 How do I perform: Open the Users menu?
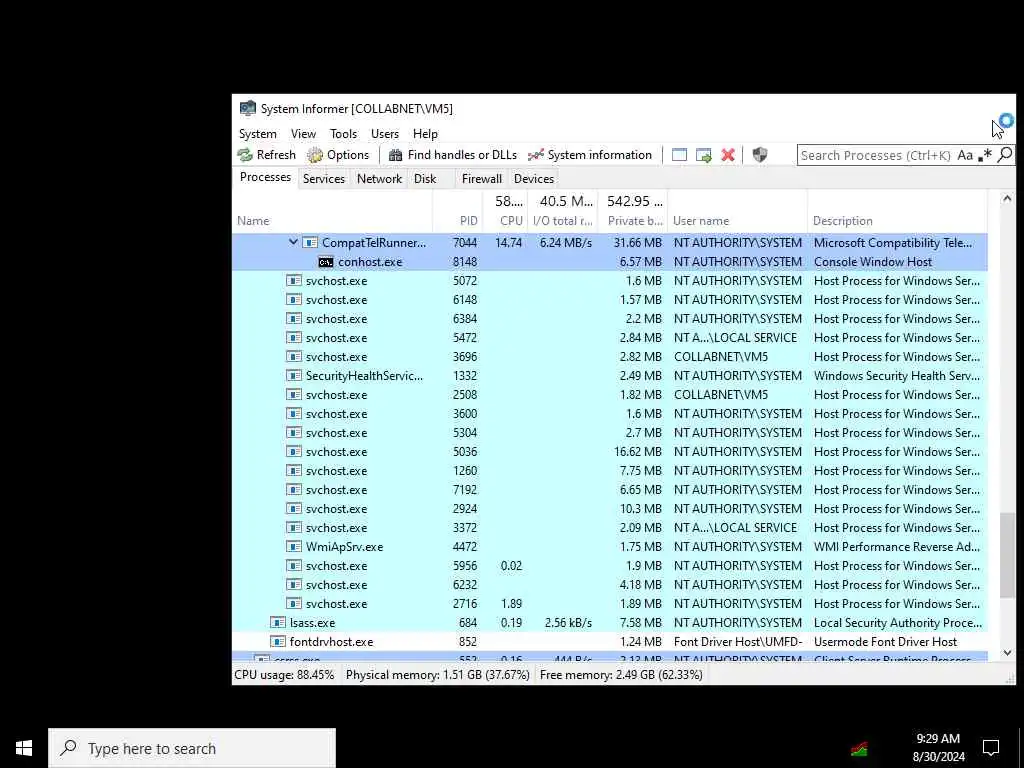pyautogui.click(x=385, y=134)
